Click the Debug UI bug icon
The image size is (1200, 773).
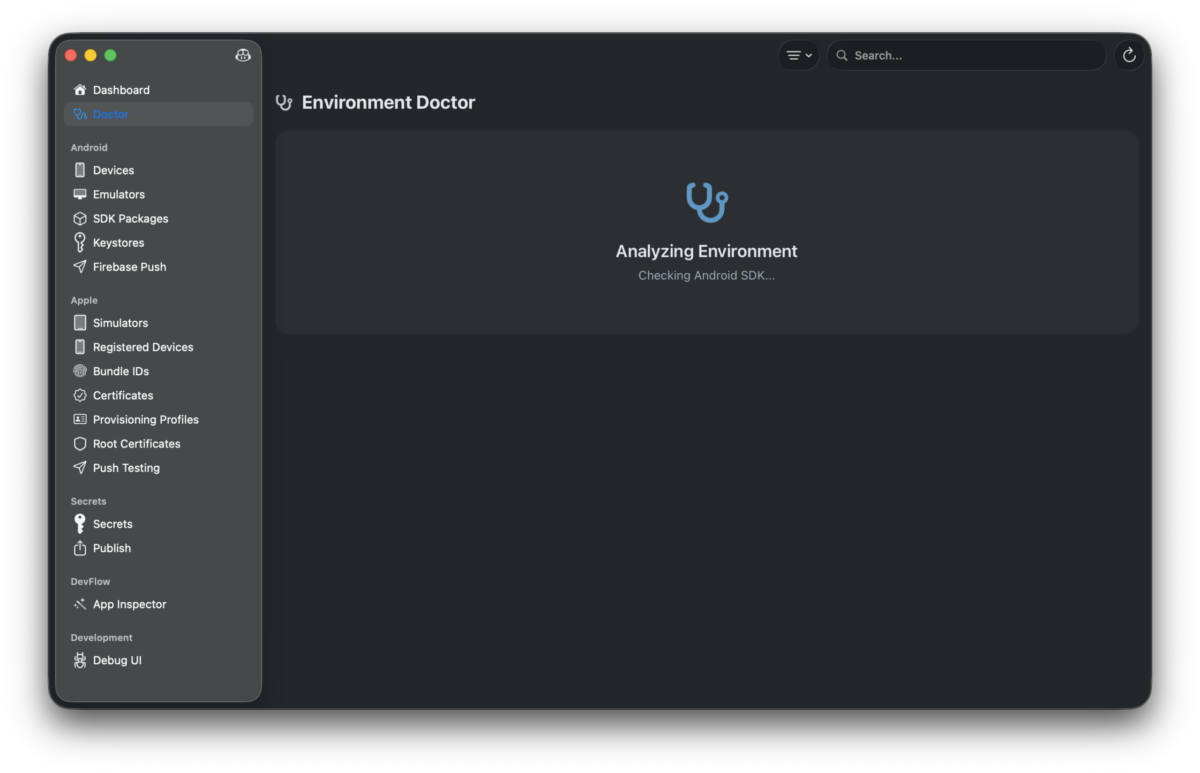click(x=80, y=660)
